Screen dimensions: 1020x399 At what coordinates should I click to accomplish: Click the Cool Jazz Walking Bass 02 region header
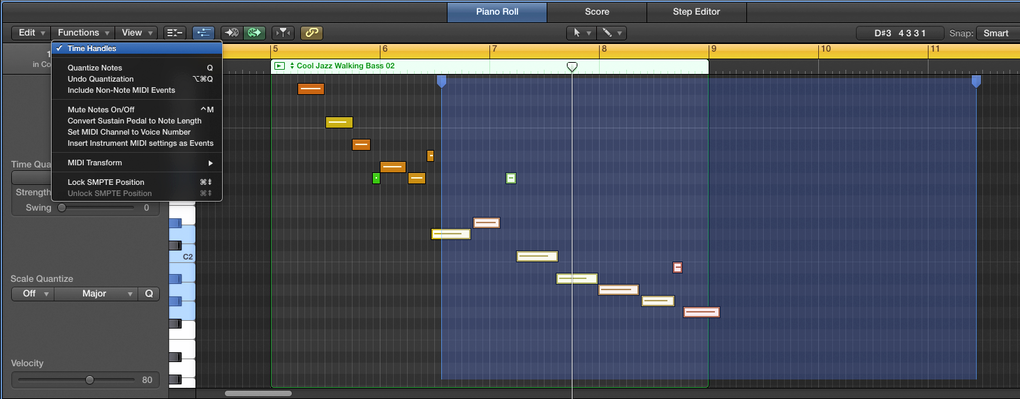coord(489,66)
